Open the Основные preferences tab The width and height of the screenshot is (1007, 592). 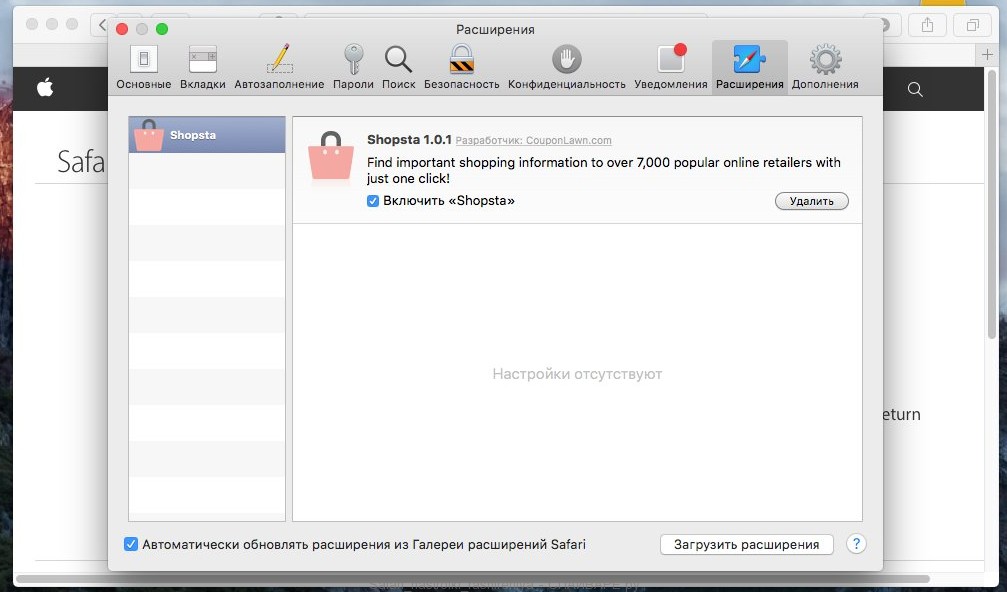(x=144, y=67)
